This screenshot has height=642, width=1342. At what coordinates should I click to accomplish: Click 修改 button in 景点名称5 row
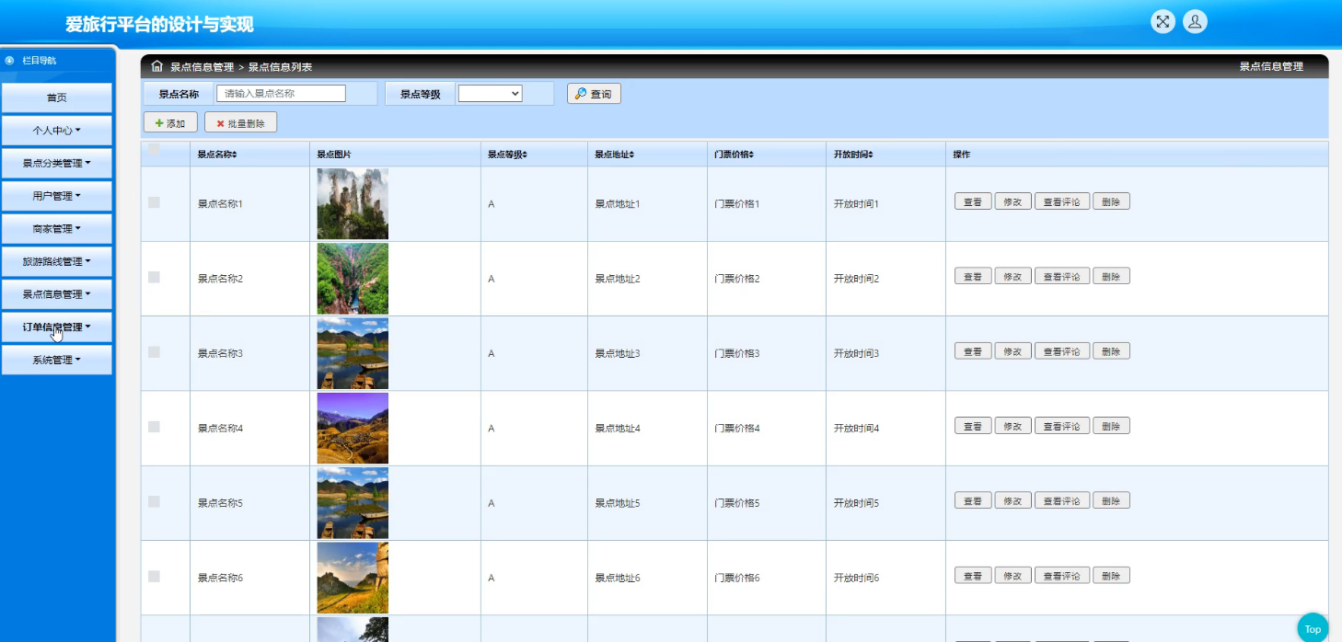coord(1012,501)
